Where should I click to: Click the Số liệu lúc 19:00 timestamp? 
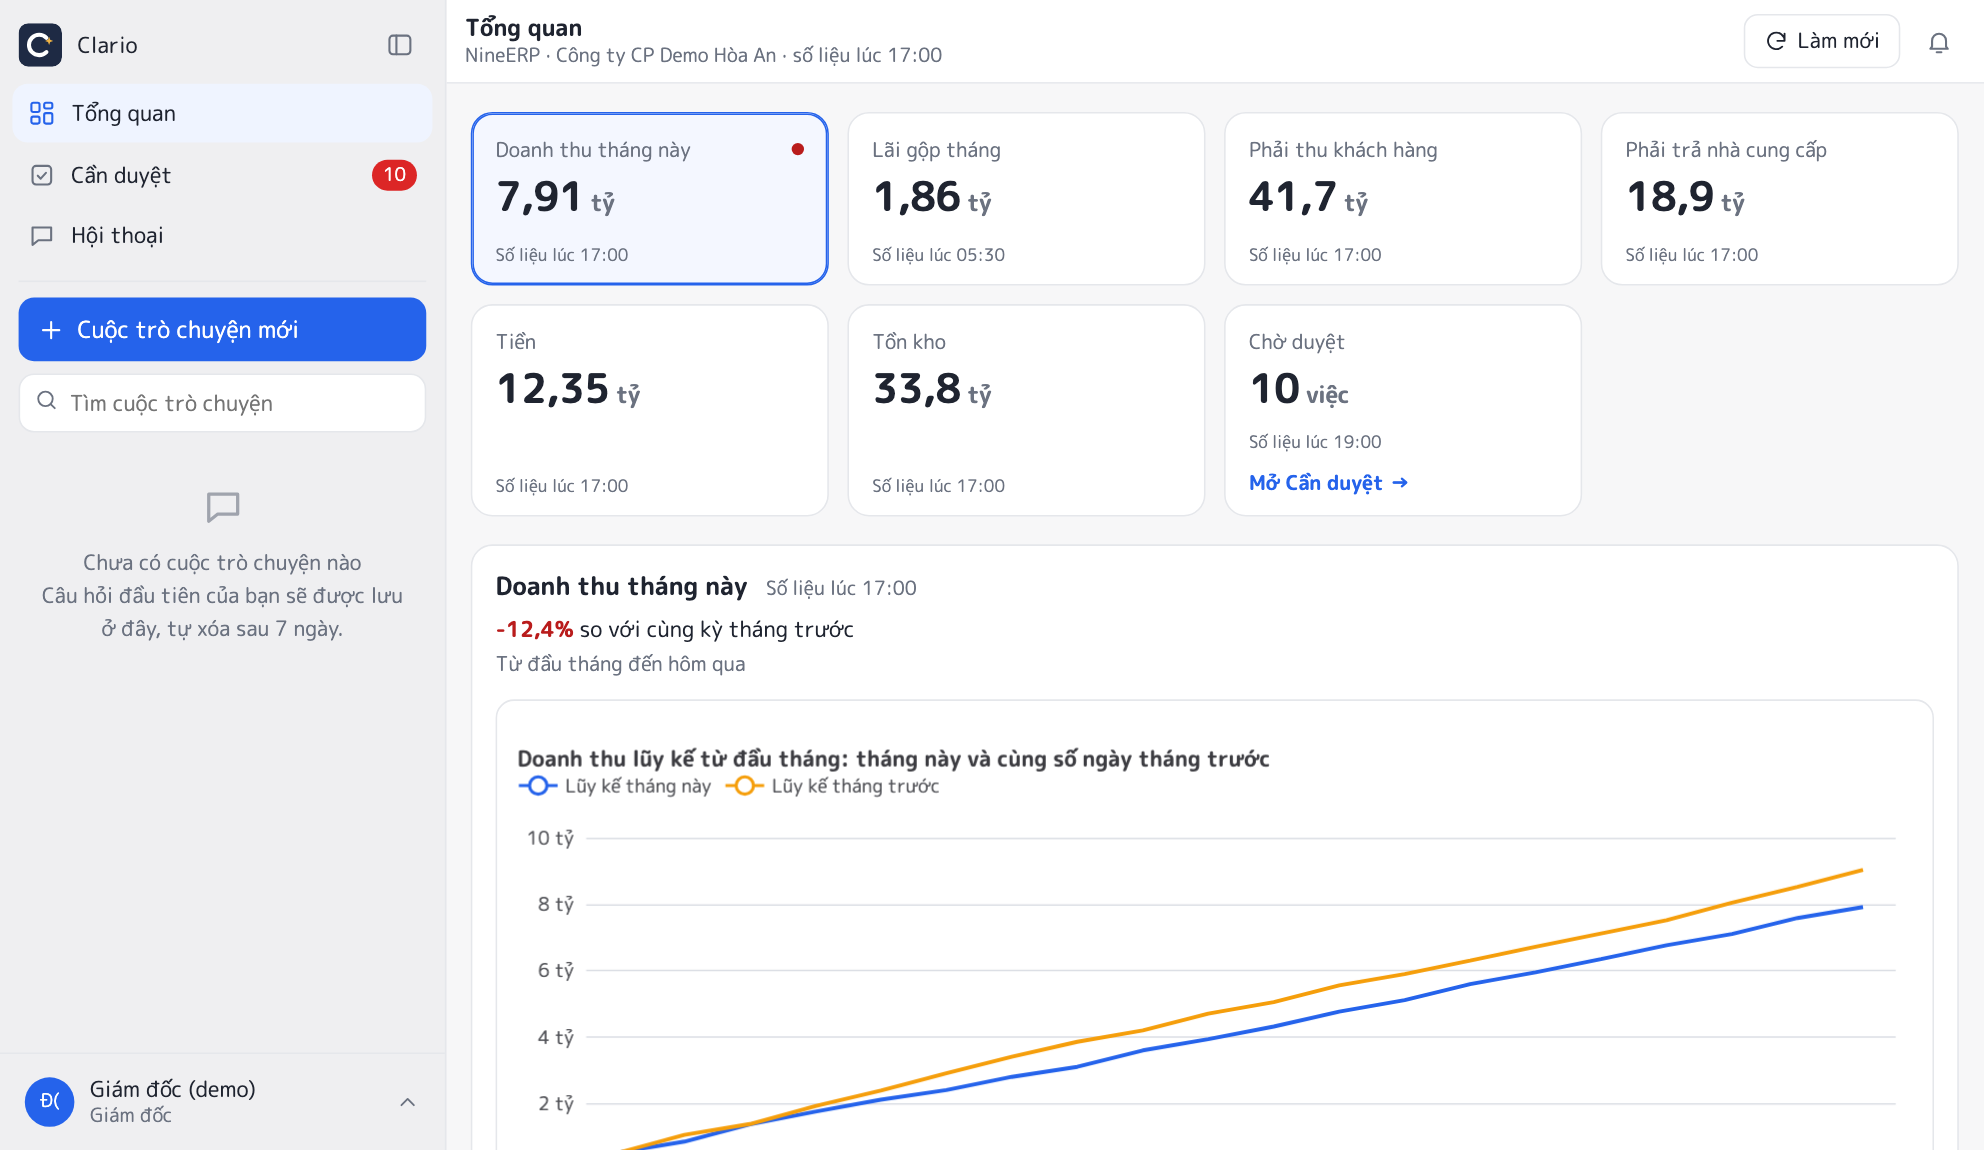(x=1315, y=442)
